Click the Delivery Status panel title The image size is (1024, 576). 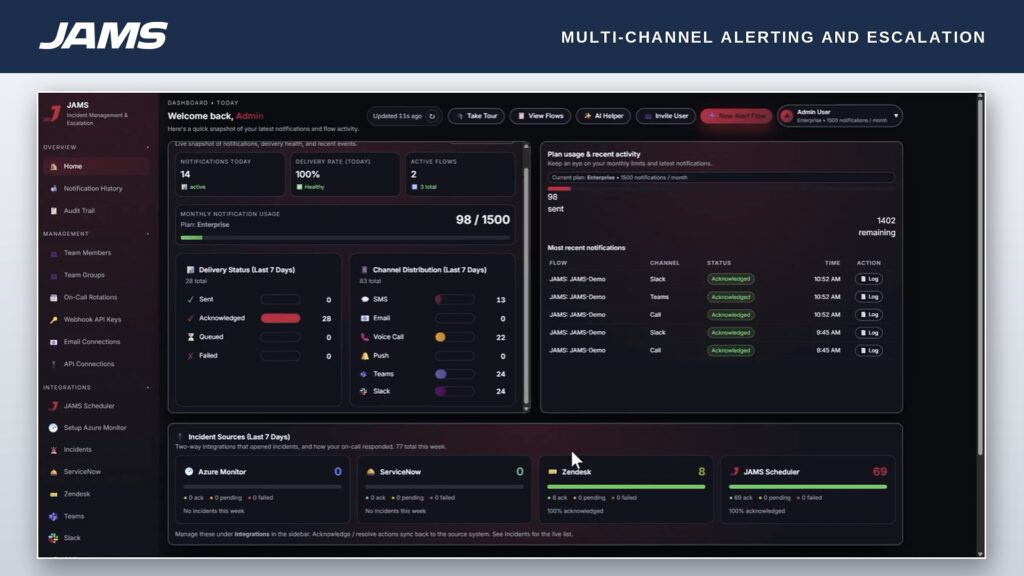pos(247,270)
